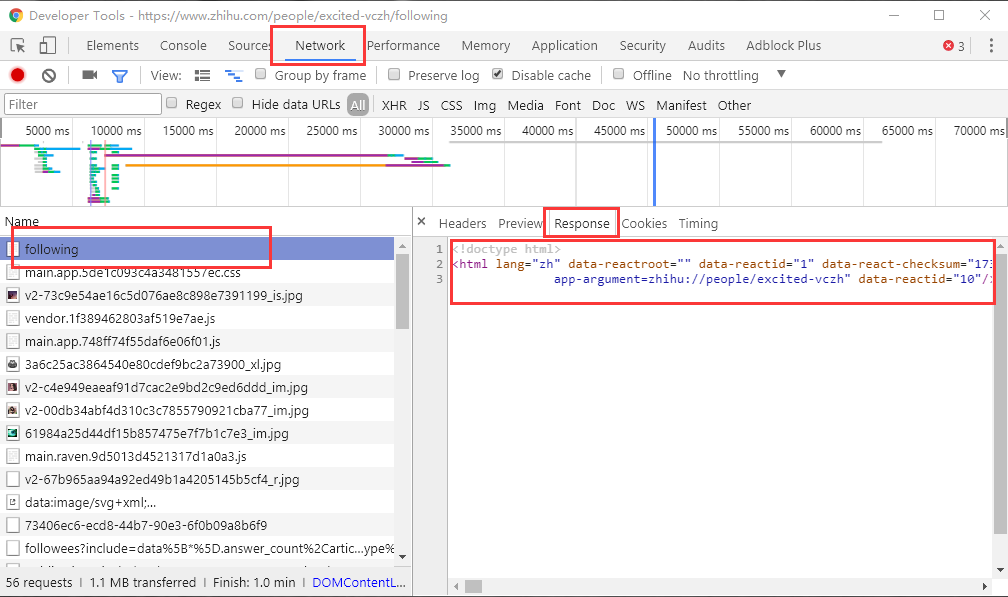Screen dimensions: 1008x597
Task: Enable Hide data URLs checkbox
Action: tap(238, 103)
